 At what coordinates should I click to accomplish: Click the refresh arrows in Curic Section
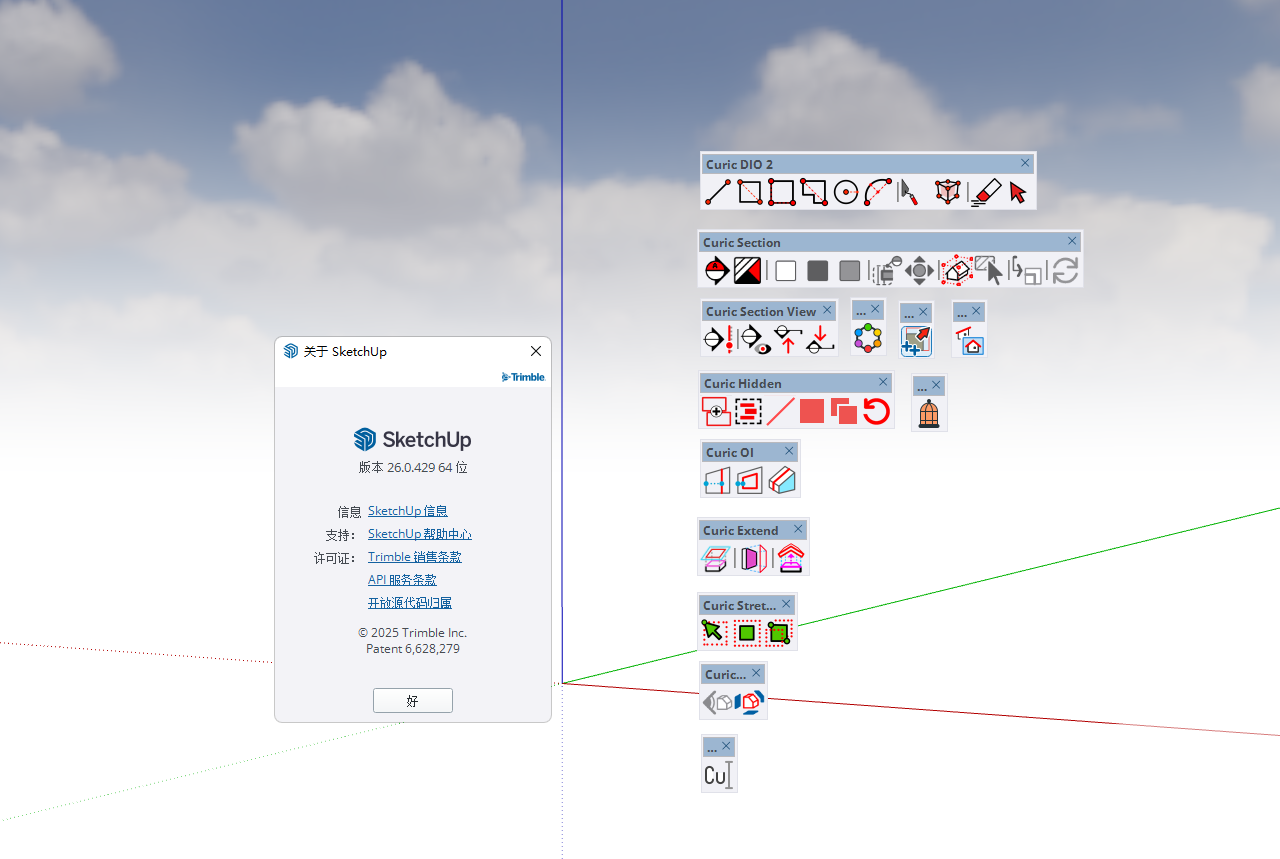click(1065, 271)
